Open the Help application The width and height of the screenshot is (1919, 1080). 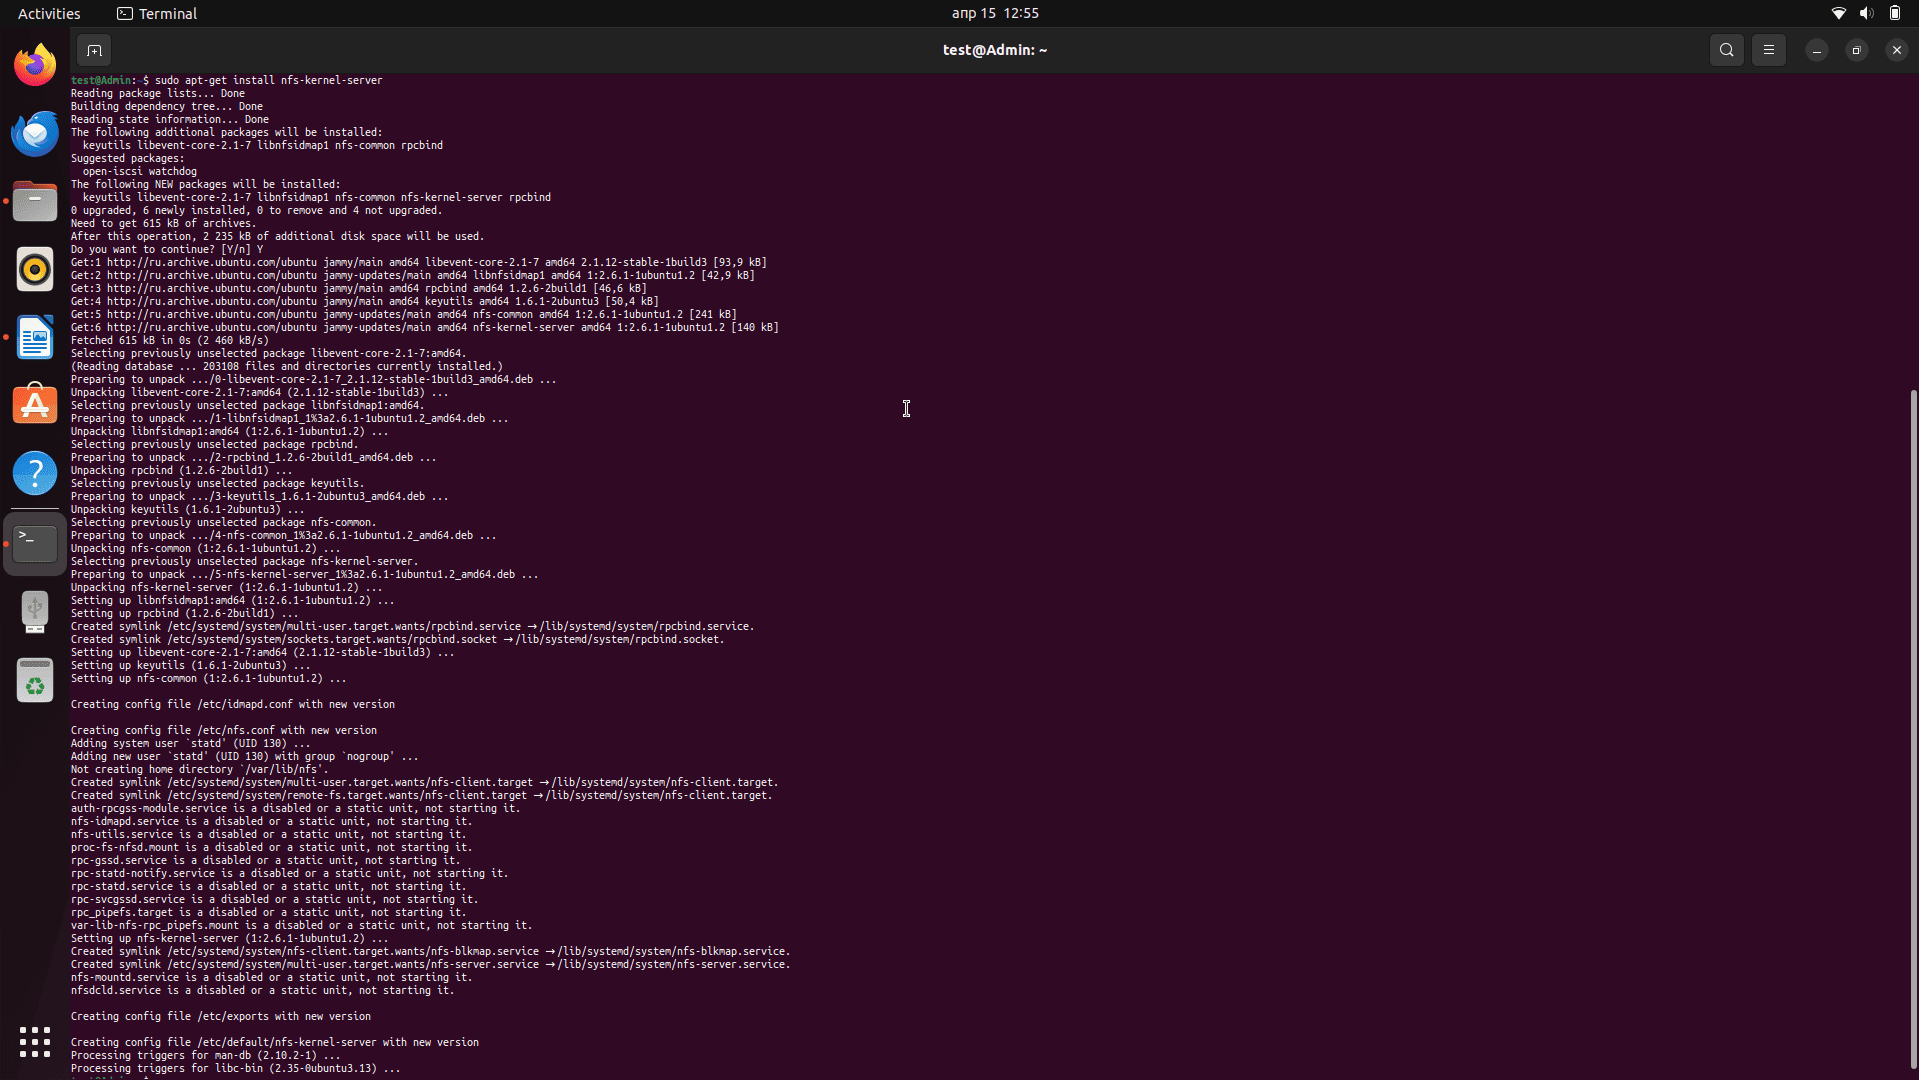35,474
